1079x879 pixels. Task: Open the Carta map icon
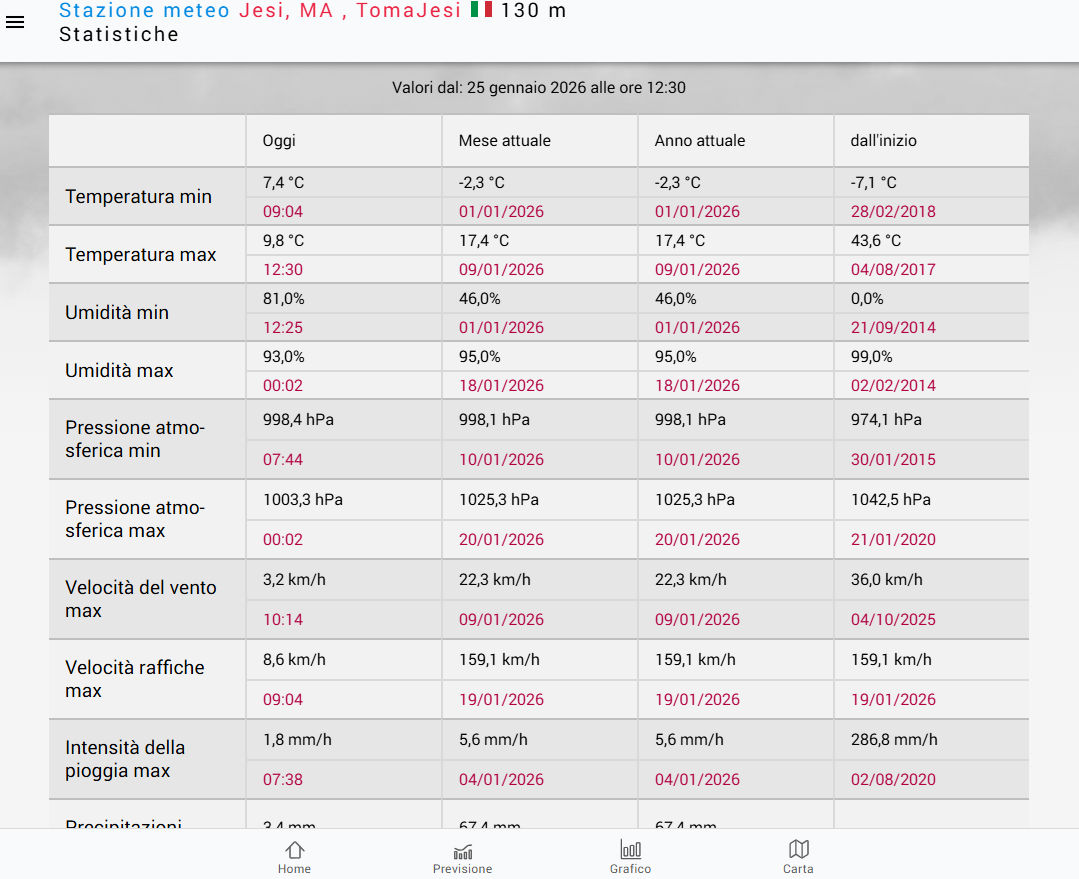click(798, 851)
